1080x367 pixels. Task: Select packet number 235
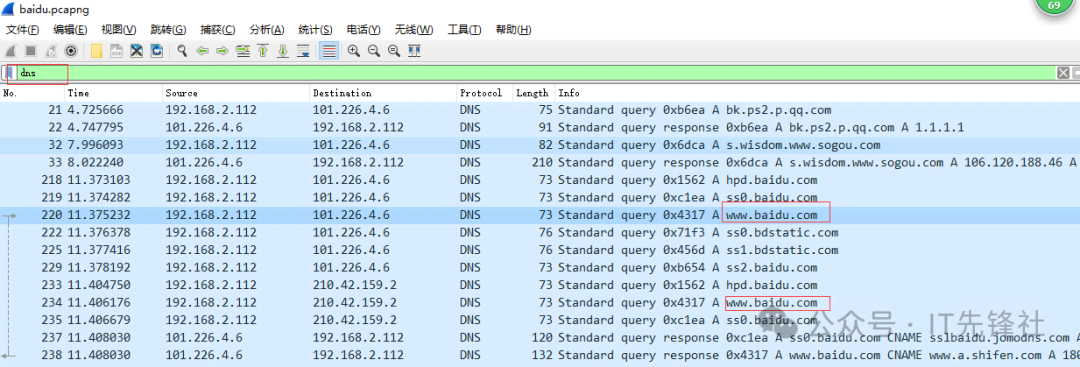pyautogui.click(x=540, y=320)
